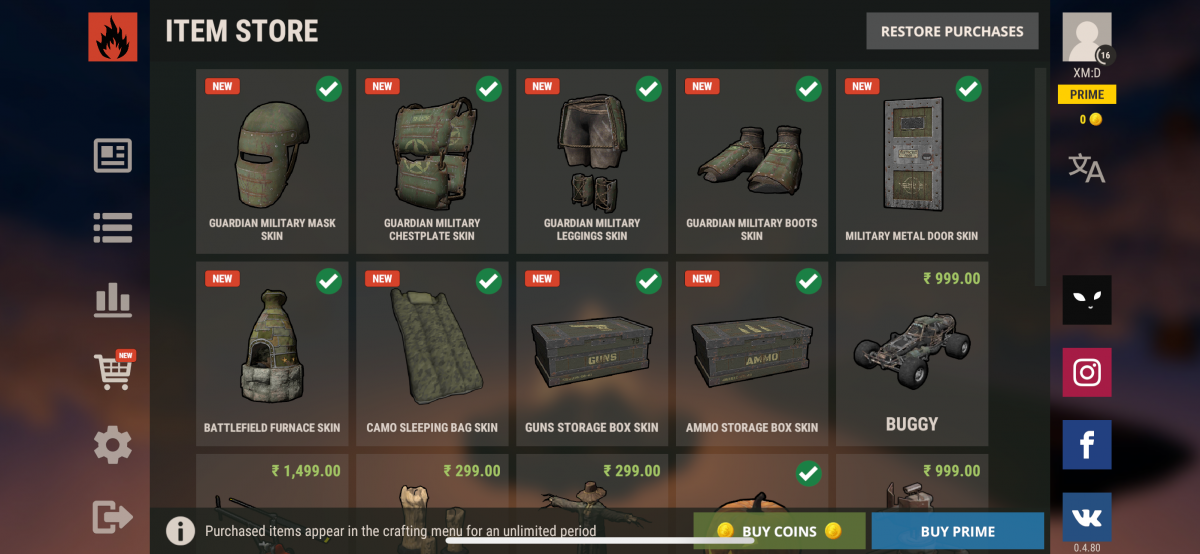This screenshot has height=554, width=1200.
Task: Select the Guardian Military Mask Skin tile
Action: click(272, 161)
